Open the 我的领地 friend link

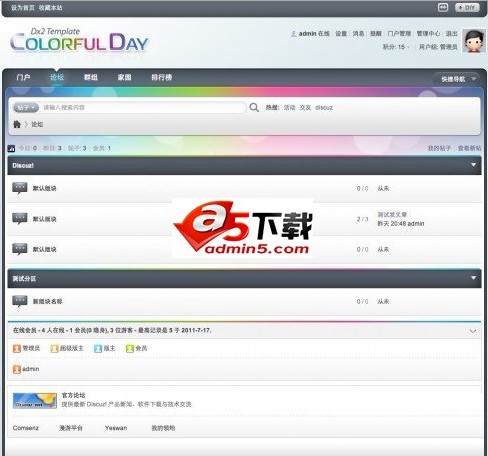coord(163,428)
